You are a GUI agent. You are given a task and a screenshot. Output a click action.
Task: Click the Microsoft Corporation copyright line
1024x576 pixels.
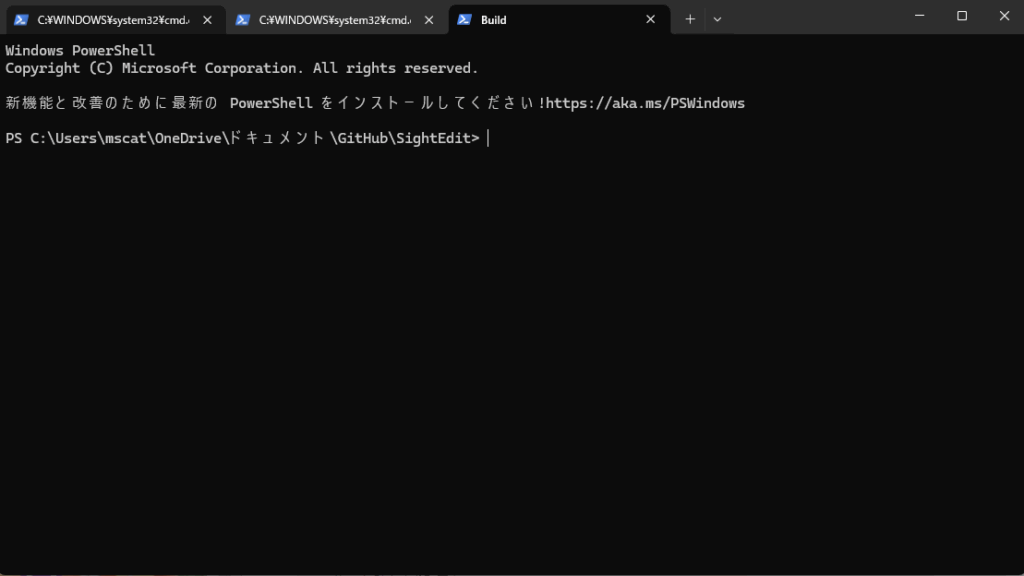pyautogui.click(x=241, y=68)
